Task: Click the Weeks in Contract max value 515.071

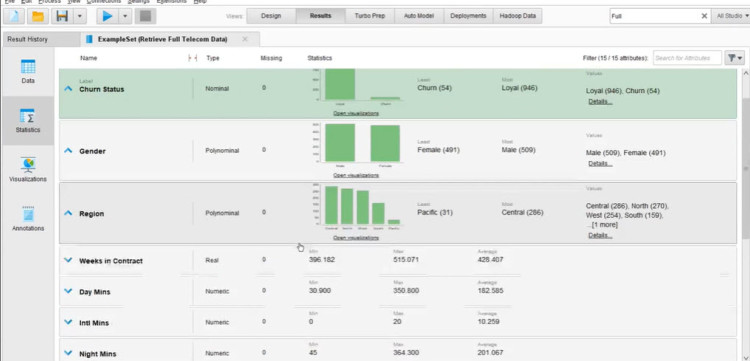Action: [405, 260]
